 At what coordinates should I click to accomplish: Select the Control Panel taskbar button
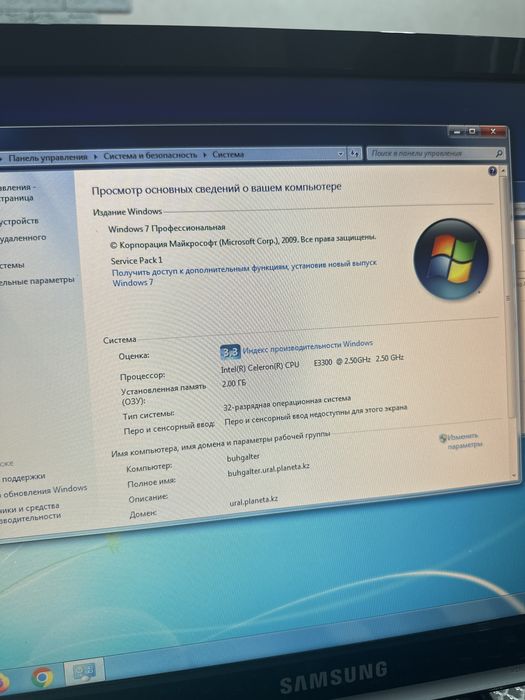tap(84, 671)
